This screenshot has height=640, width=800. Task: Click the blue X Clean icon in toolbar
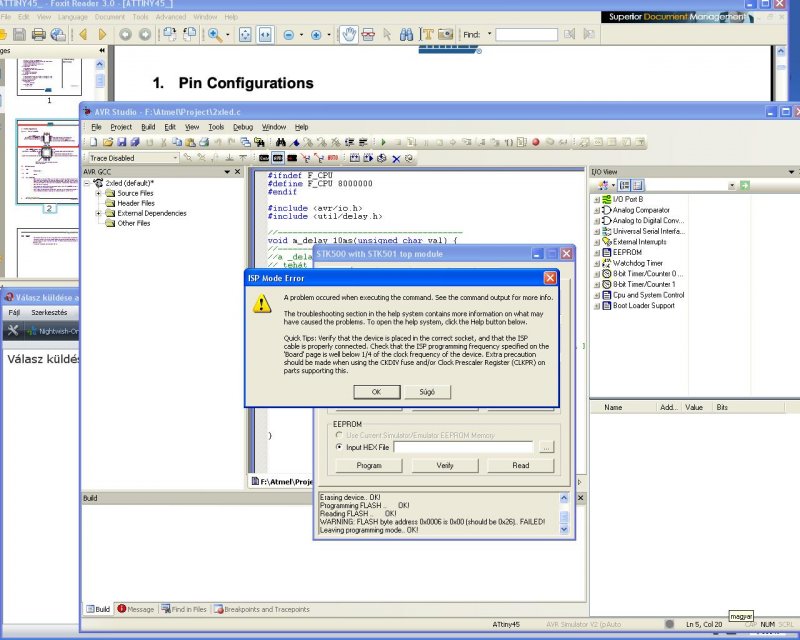[x=396, y=159]
